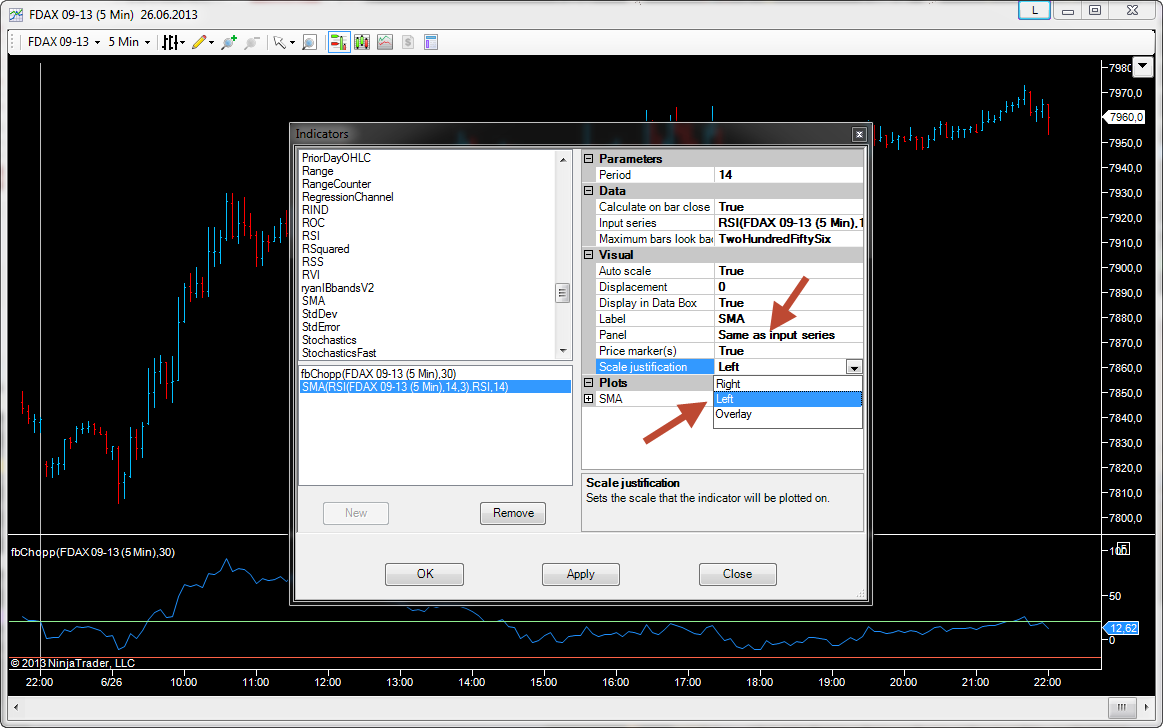Click the New button
This screenshot has height=728, width=1163.
356,513
